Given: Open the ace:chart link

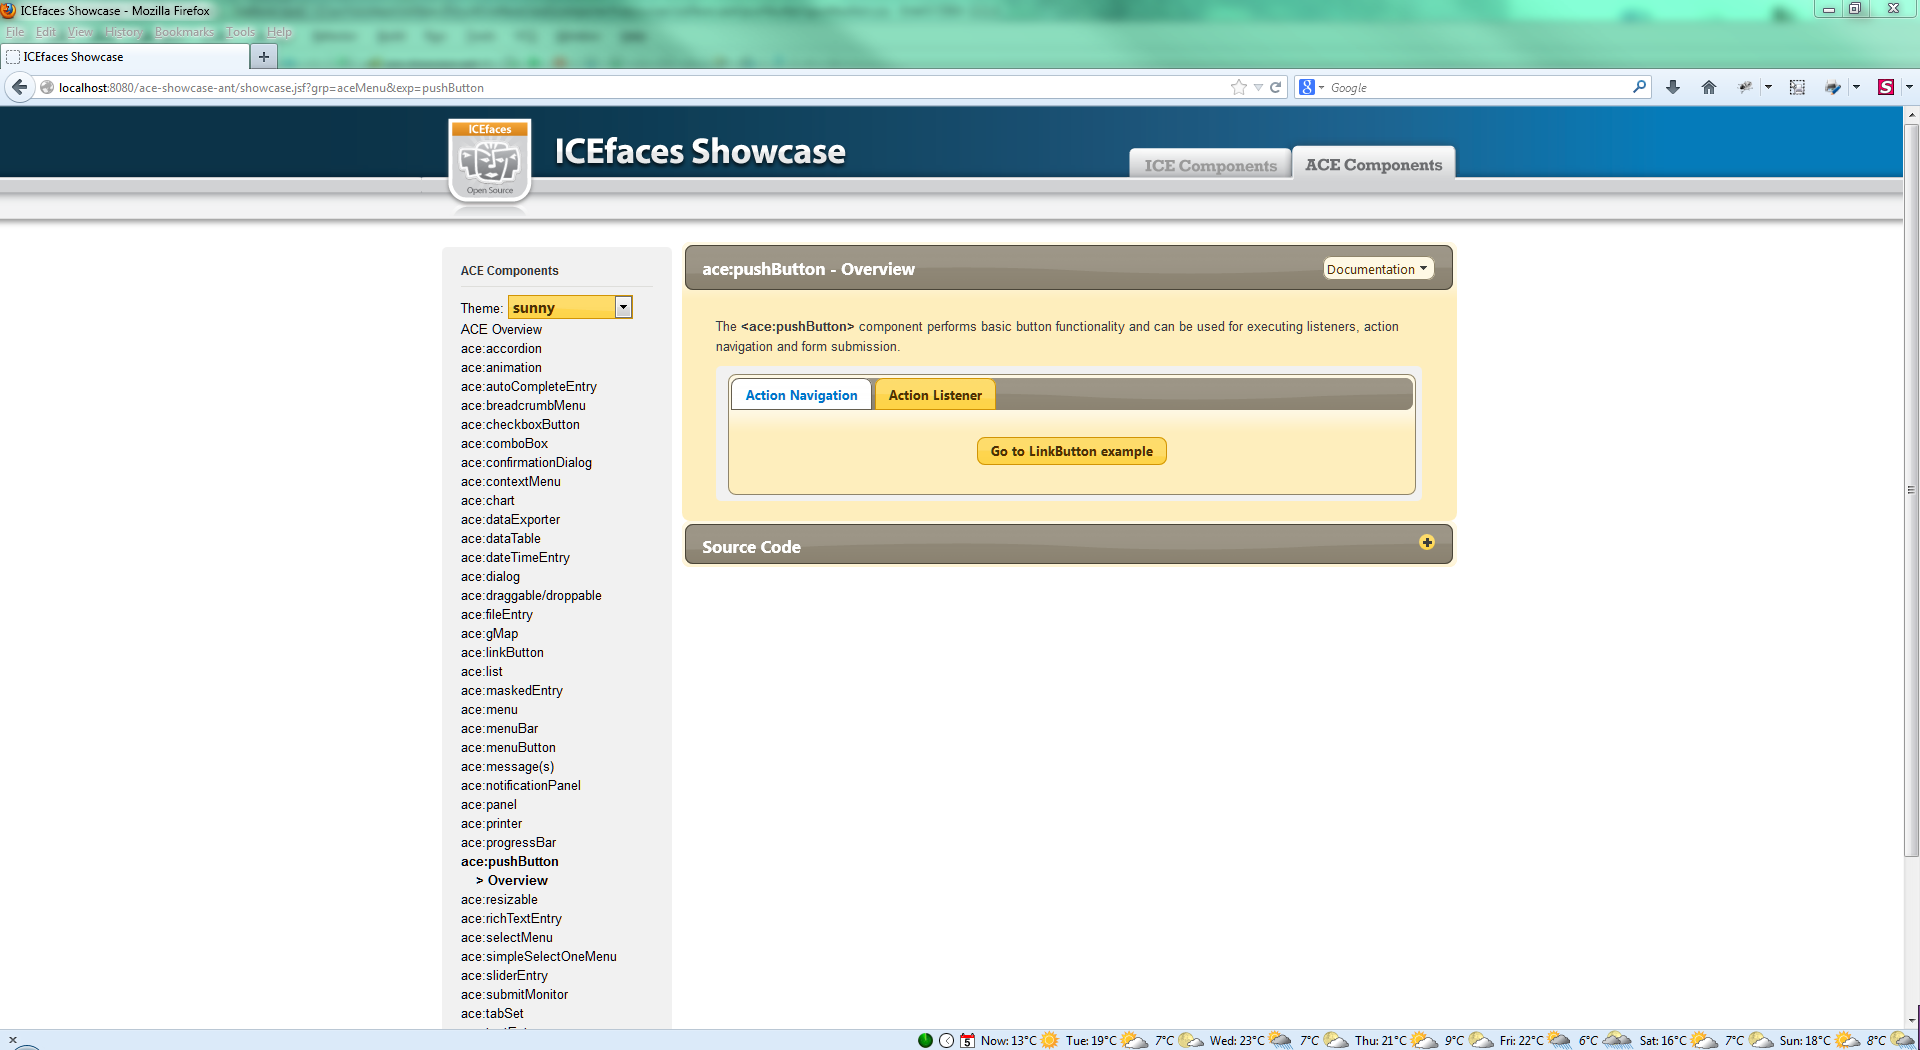Looking at the screenshot, I should [487, 500].
